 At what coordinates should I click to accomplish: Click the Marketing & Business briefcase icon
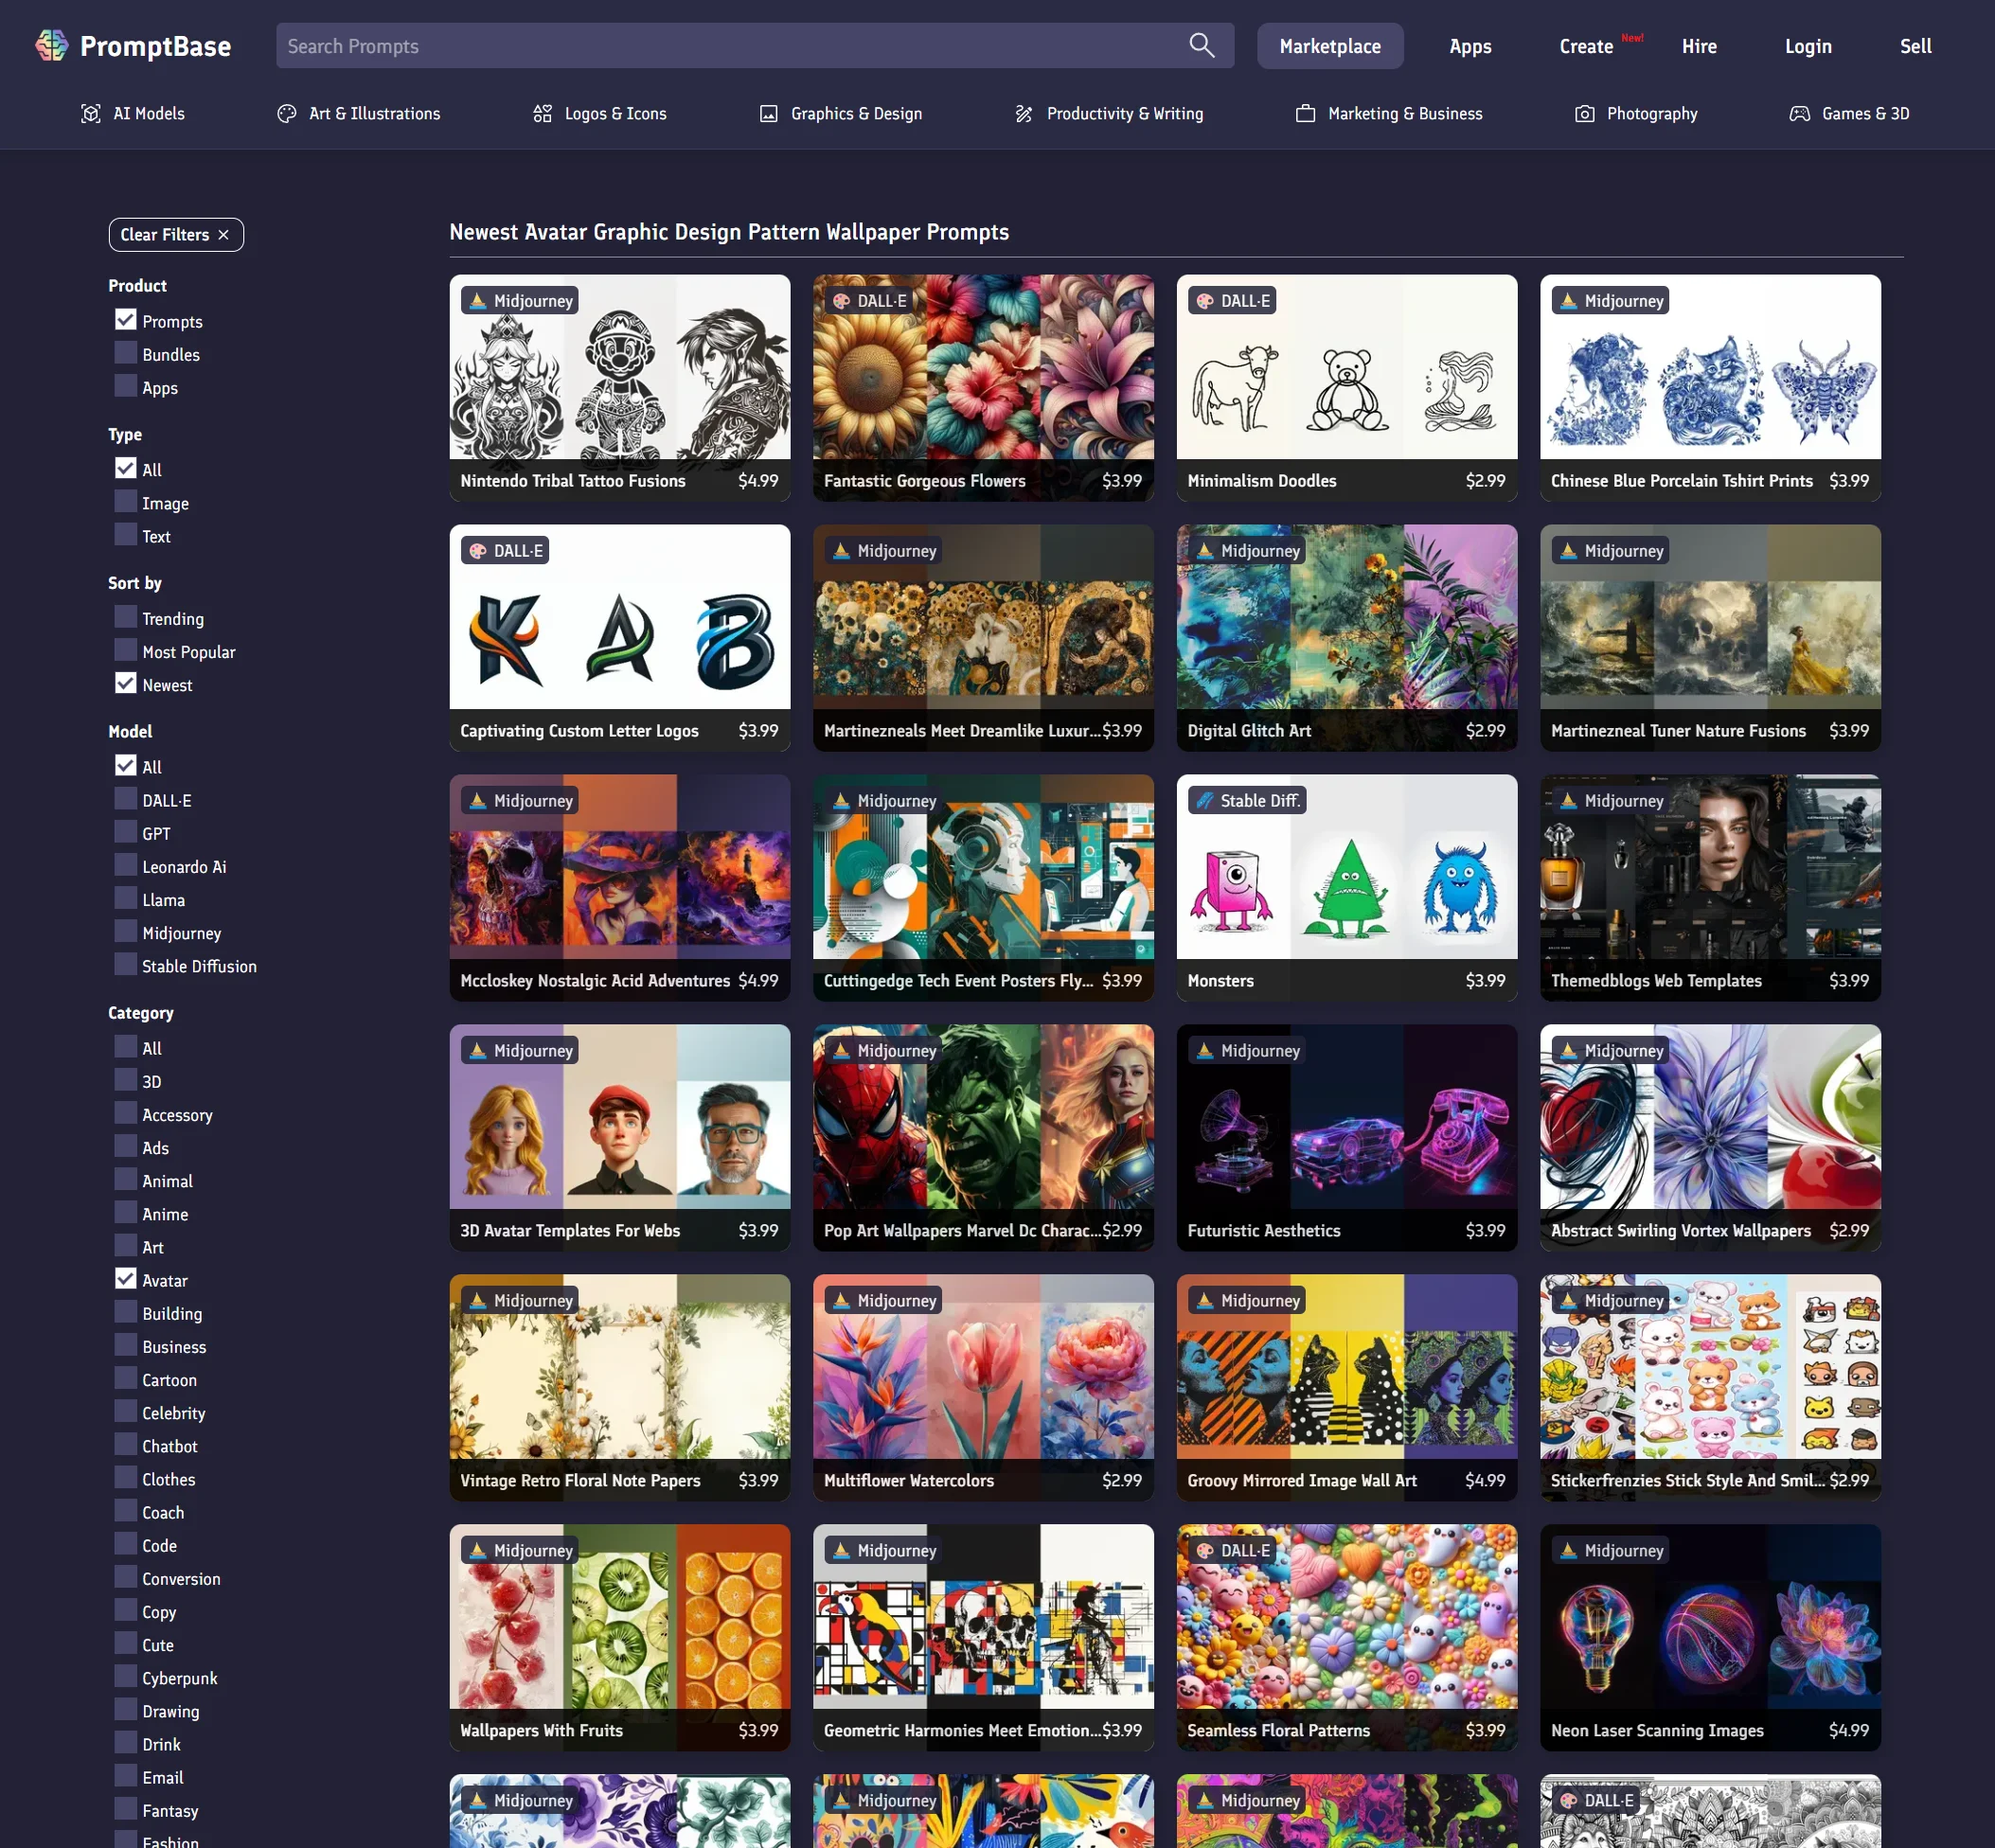tap(1306, 114)
